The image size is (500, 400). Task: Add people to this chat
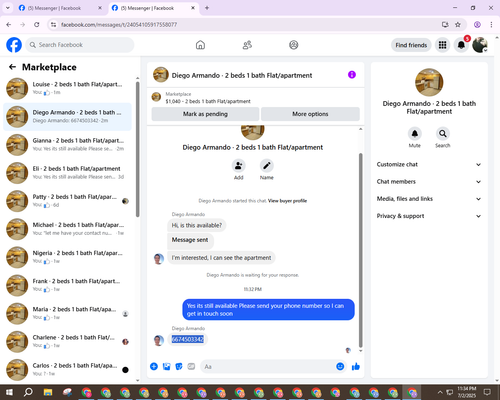coord(239,166)
